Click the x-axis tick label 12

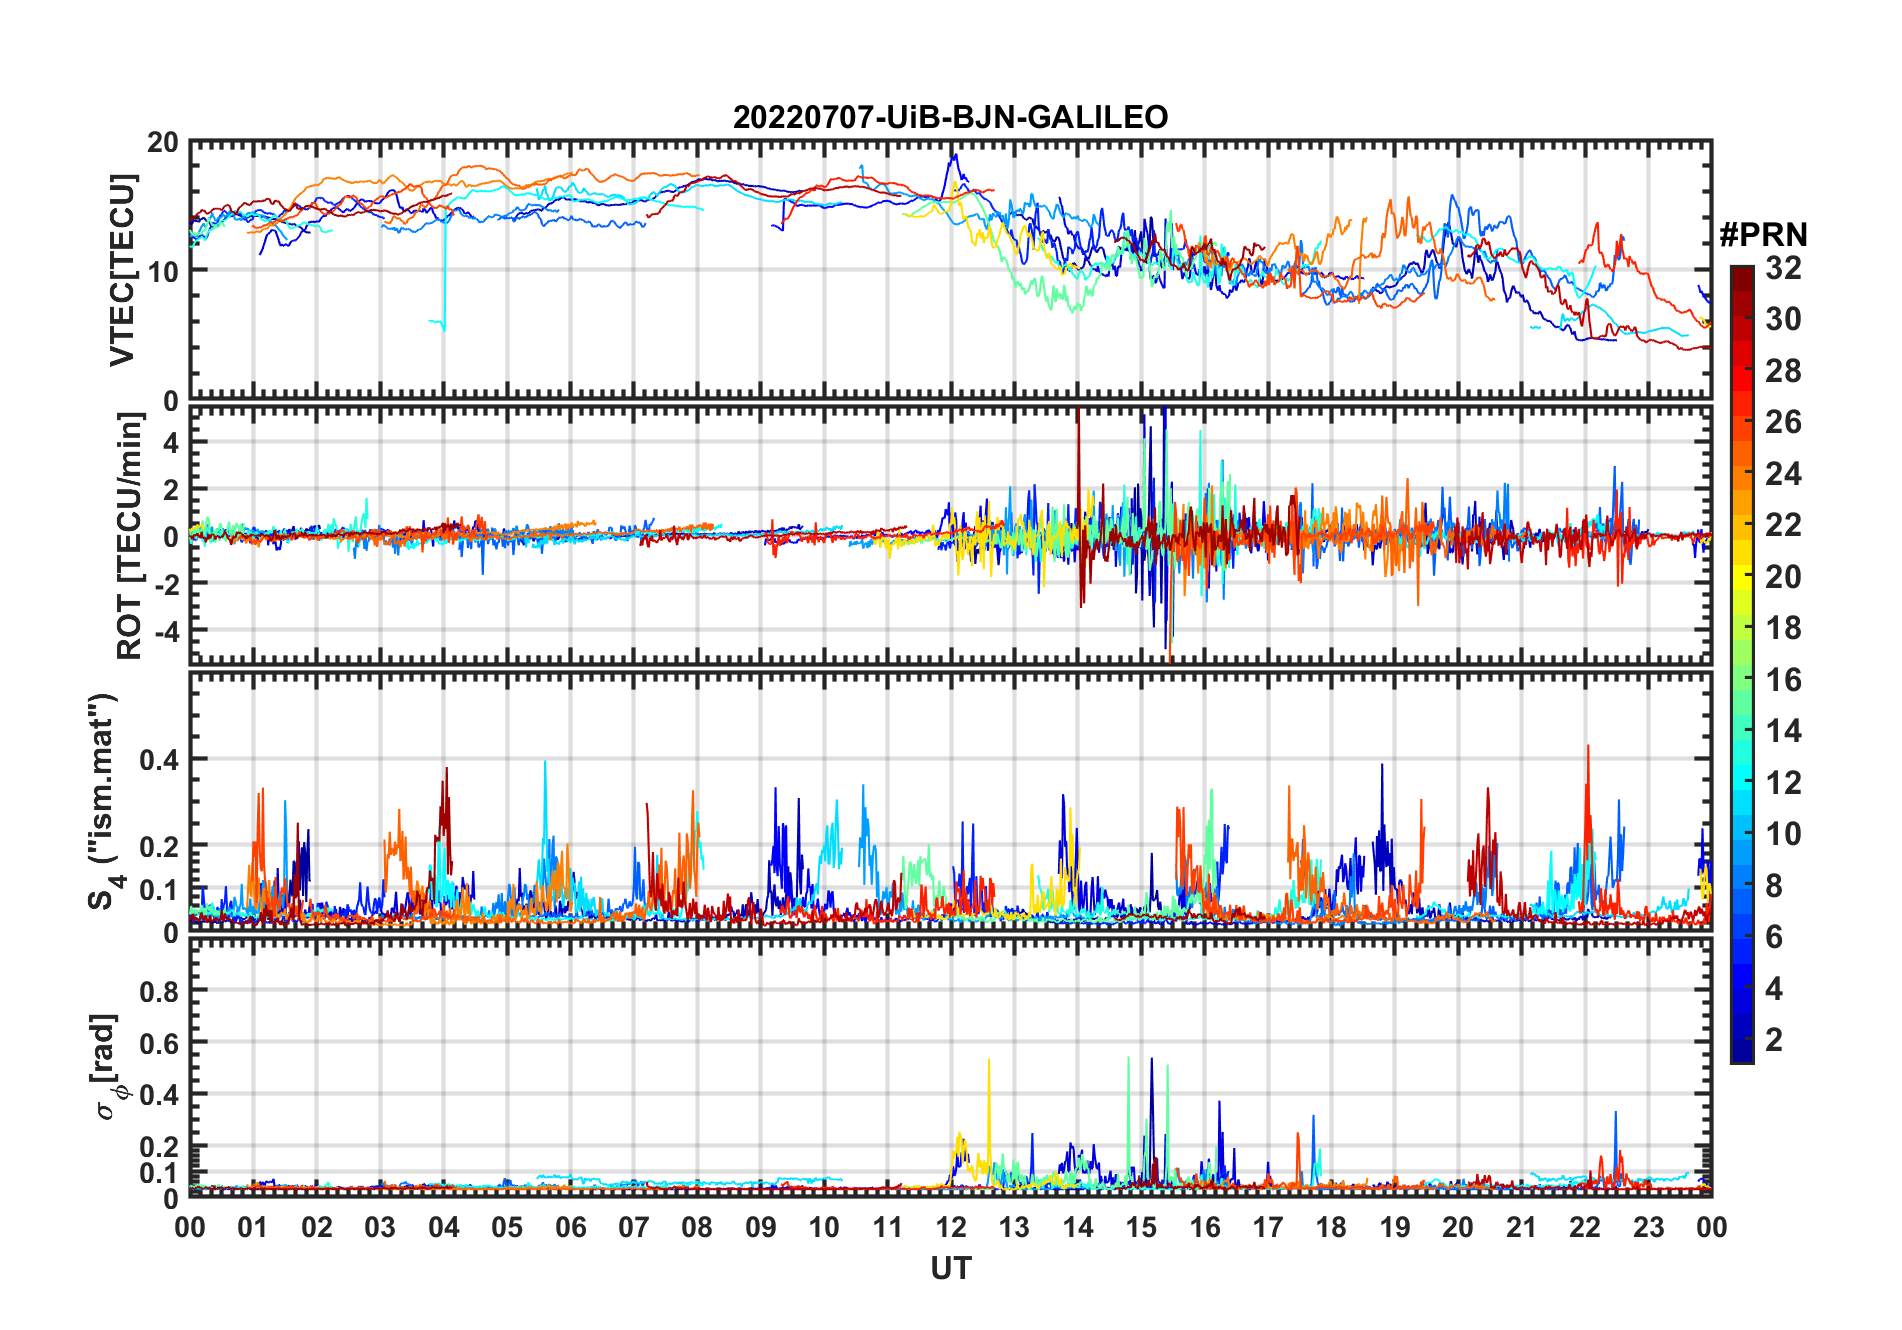click(x=951, y=1227)
